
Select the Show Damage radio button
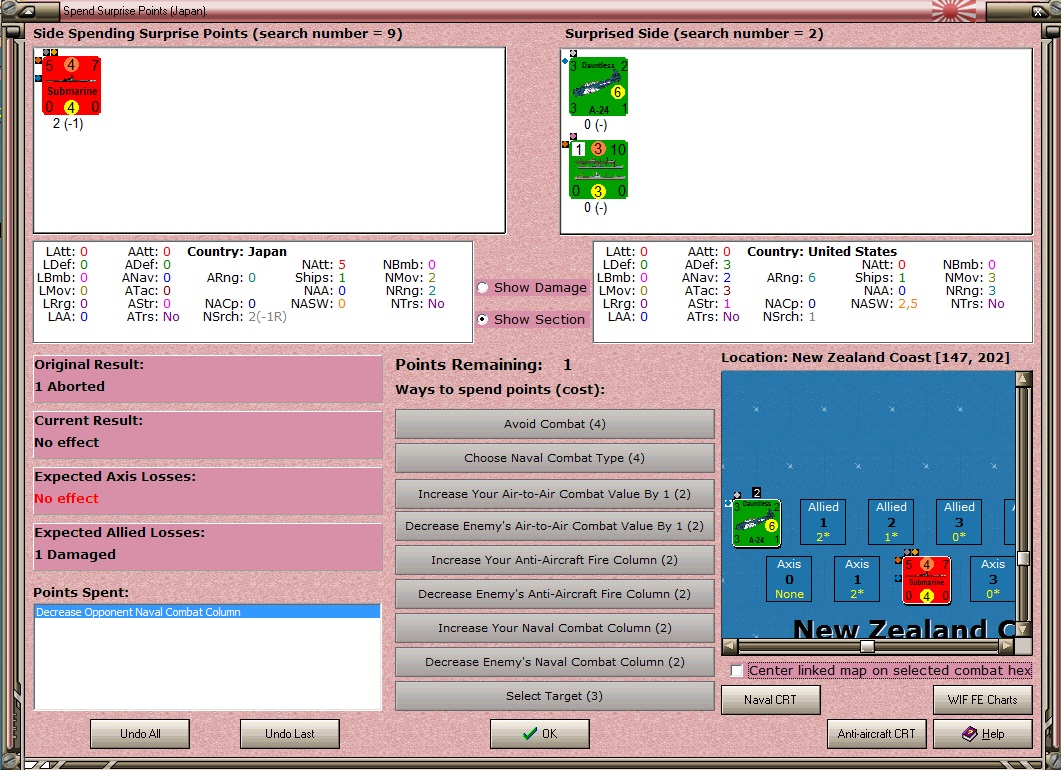coord(482,288)
